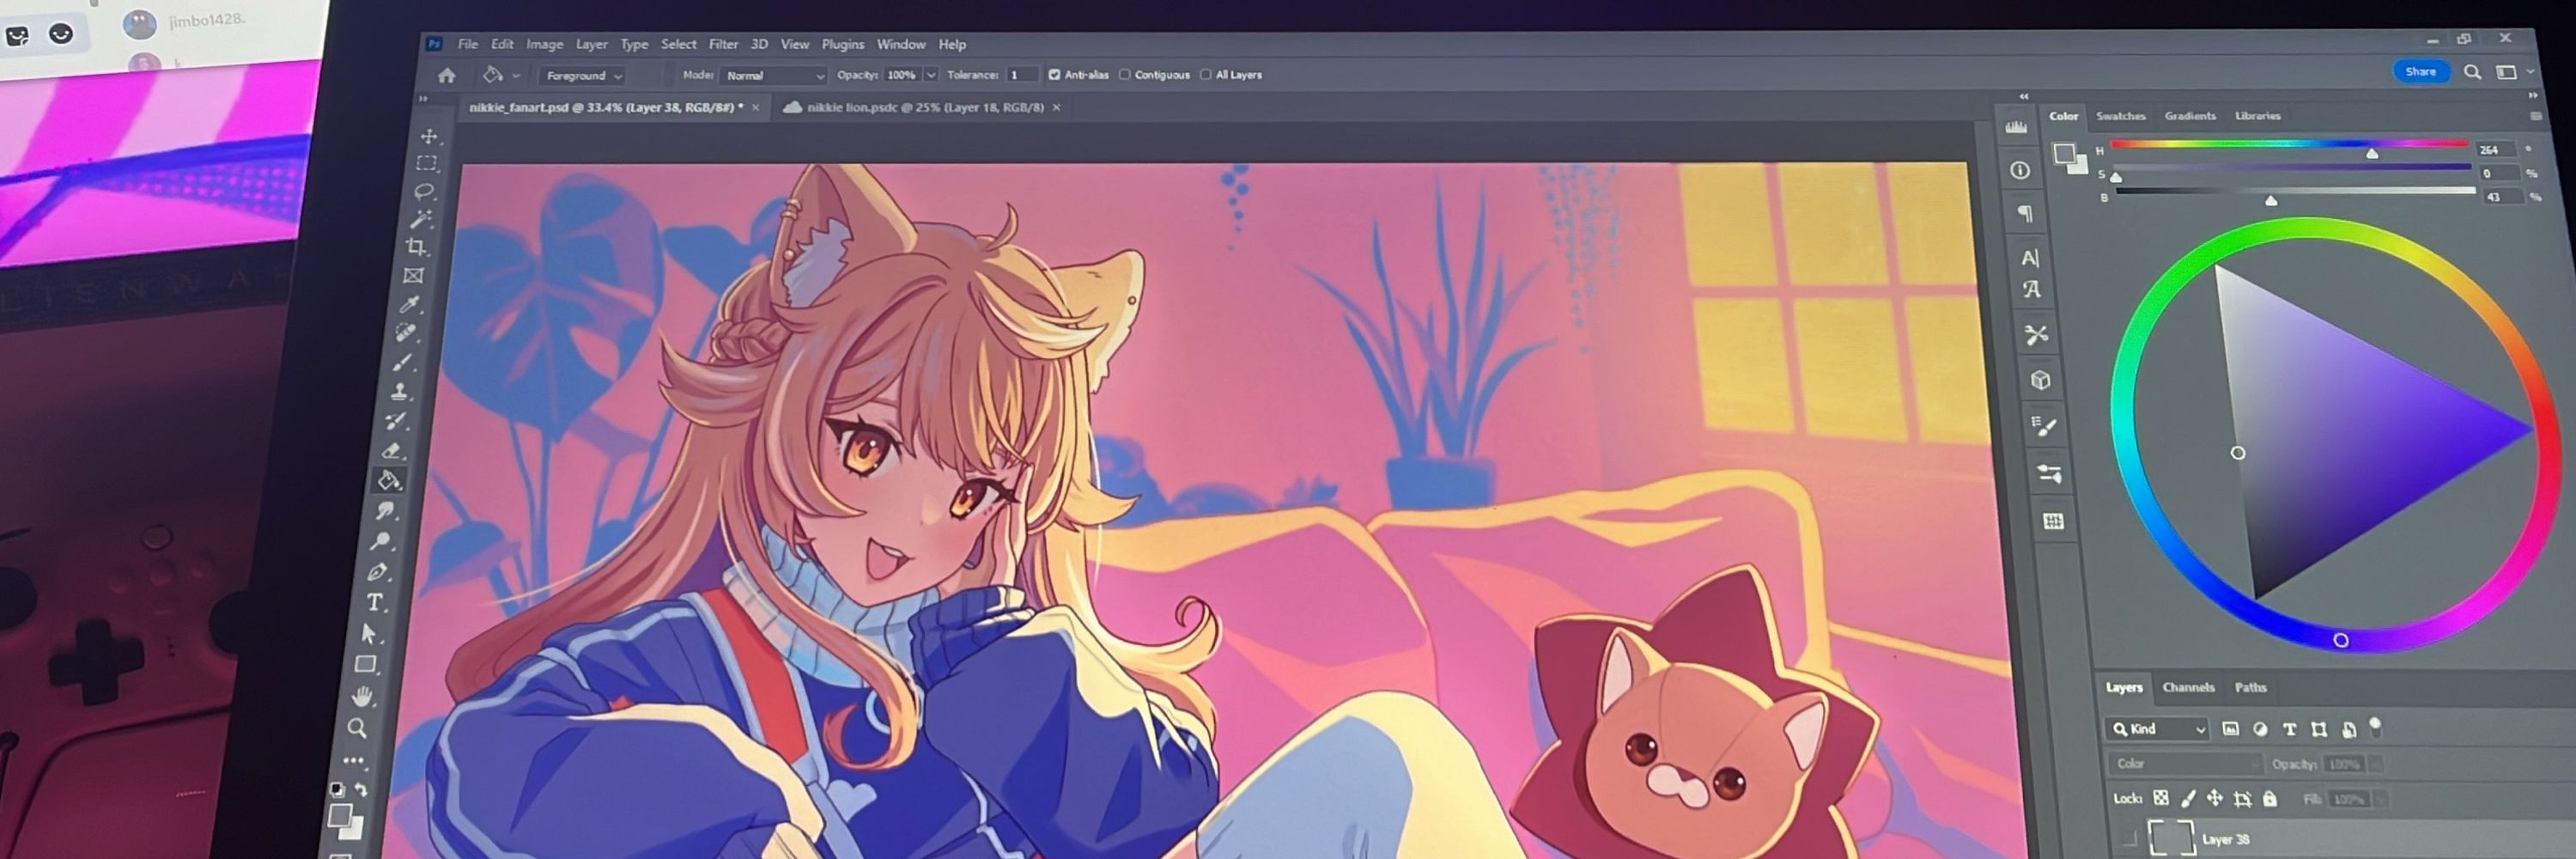Open the Character panel icon
The height and width of the screenshot is (859, 2576).
2030,258
